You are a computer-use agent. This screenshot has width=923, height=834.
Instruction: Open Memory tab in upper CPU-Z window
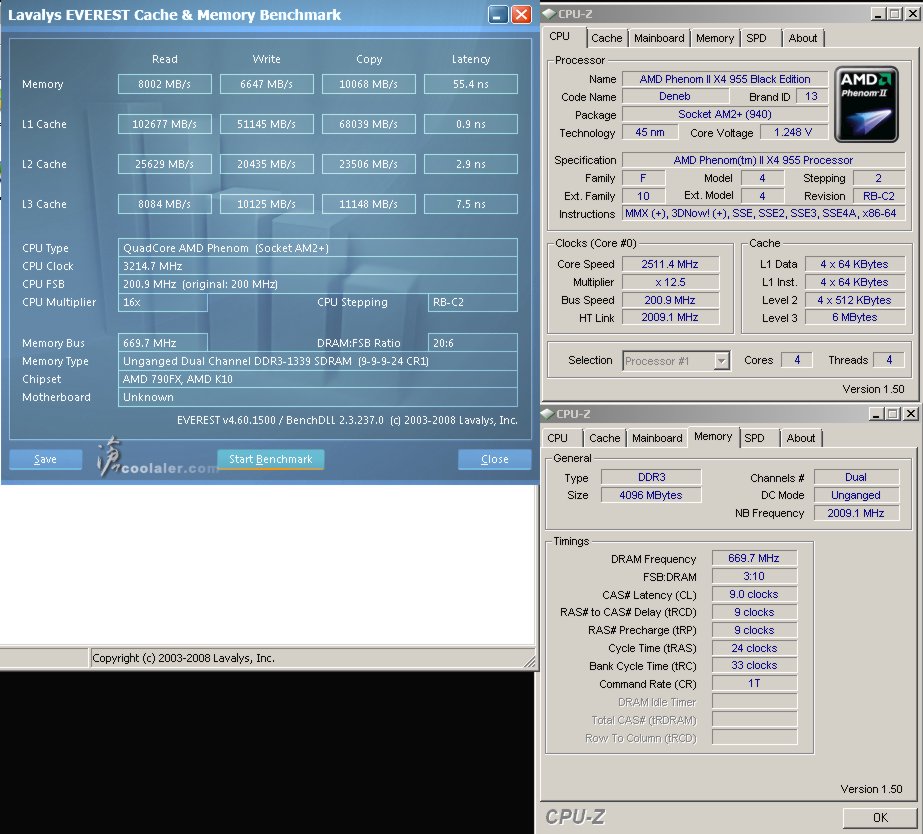(x=715, y=38)
